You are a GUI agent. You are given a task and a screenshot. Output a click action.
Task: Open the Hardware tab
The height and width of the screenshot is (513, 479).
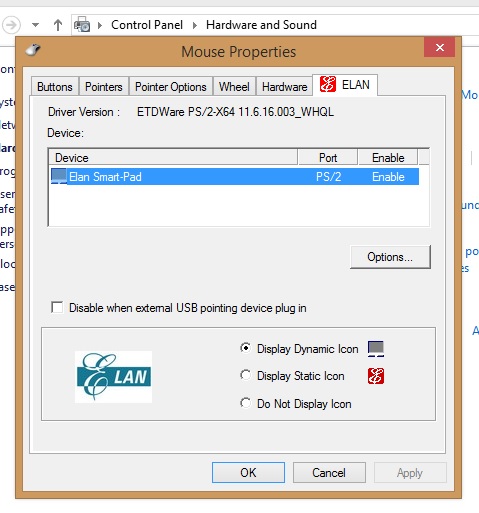click(284, 87)
